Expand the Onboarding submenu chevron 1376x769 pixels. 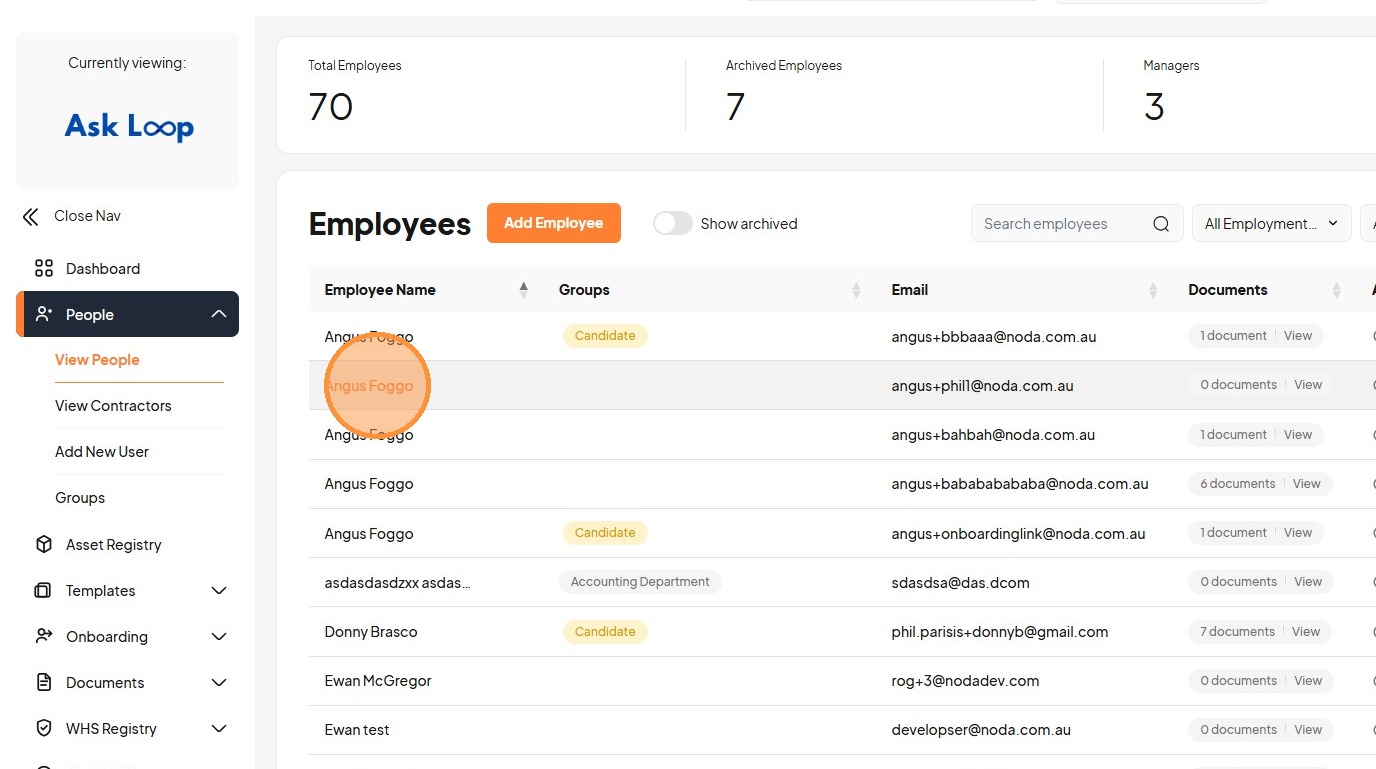tap(219, 636)
